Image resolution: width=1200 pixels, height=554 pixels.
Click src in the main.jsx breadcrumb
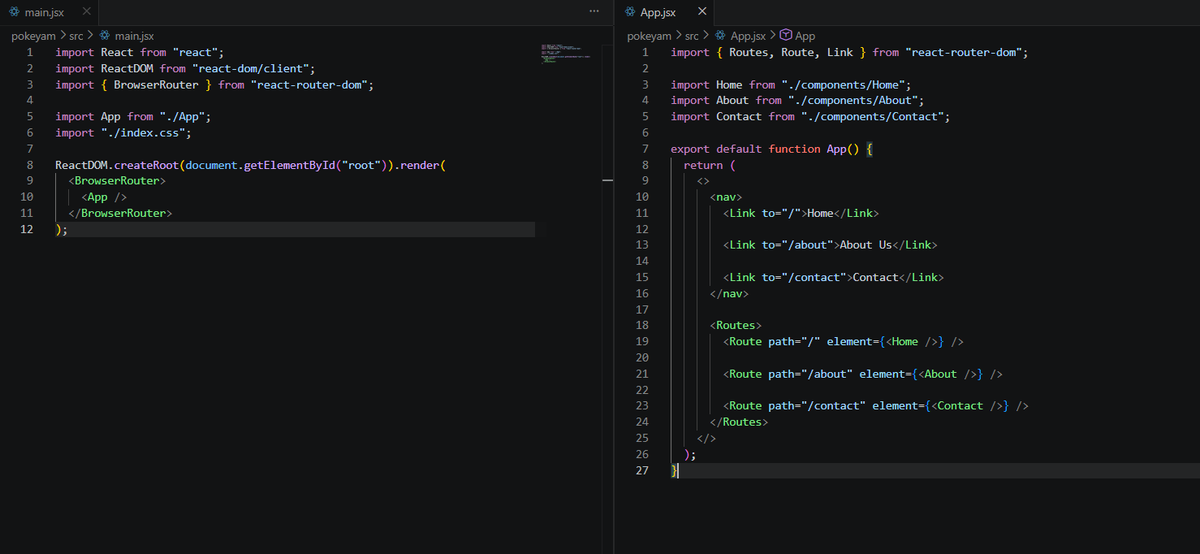click(76, 36)
